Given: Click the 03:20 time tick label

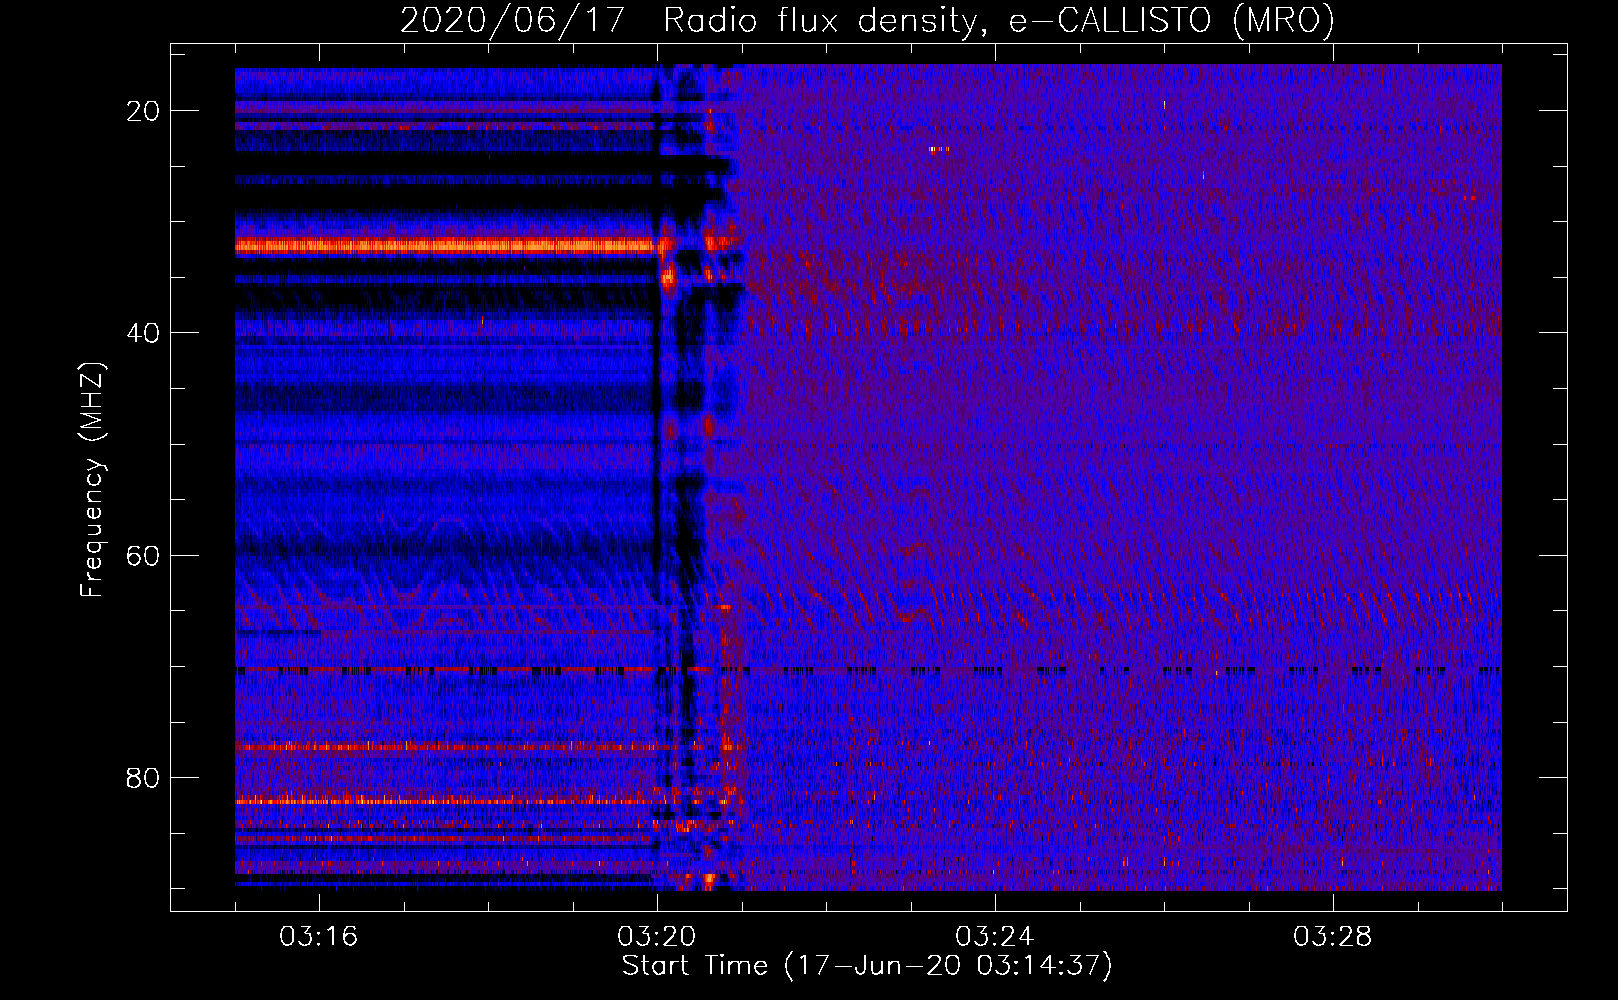Looking at the screenshot, I should click(657, 937).
